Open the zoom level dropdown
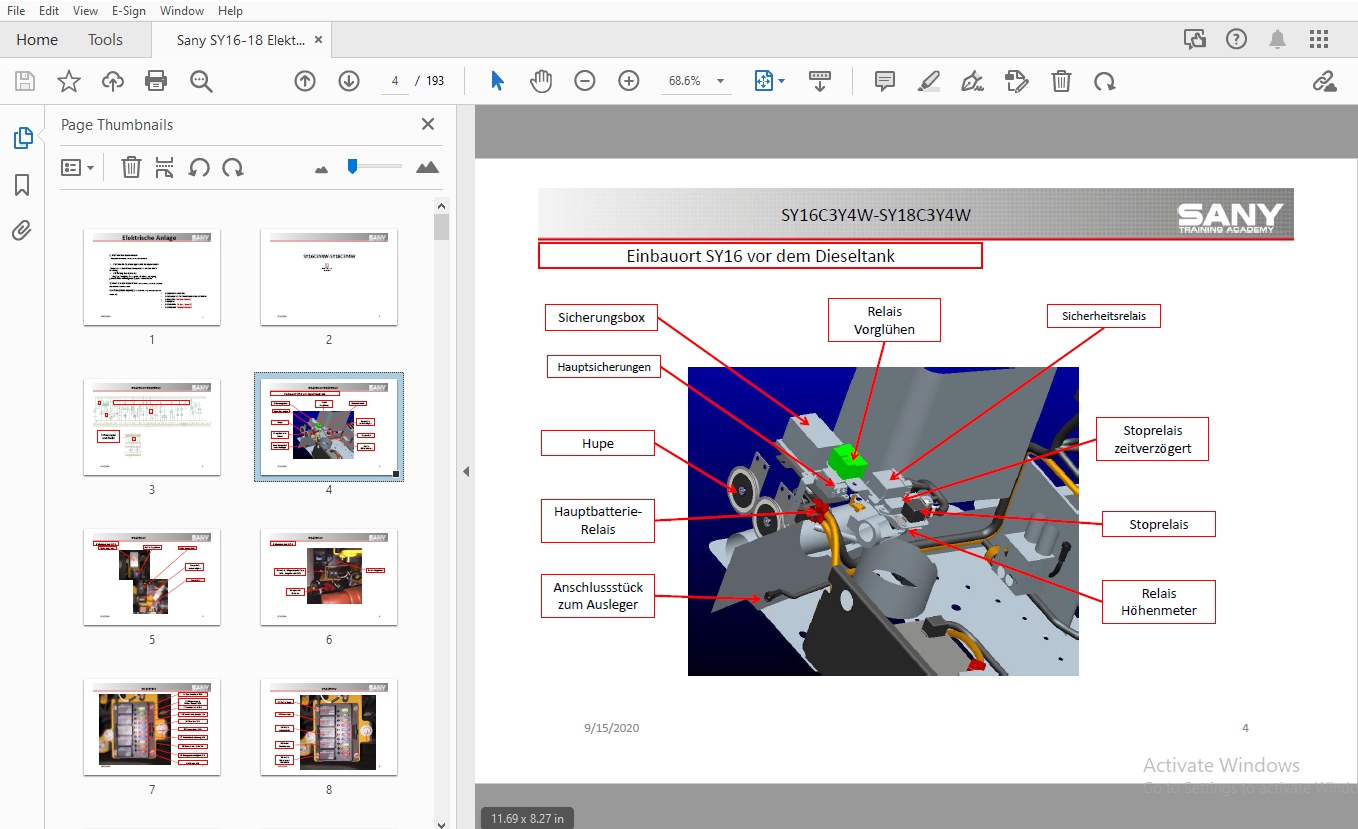Image resolution: width=1358 pixels, height=829 pixels. (720, 81)
